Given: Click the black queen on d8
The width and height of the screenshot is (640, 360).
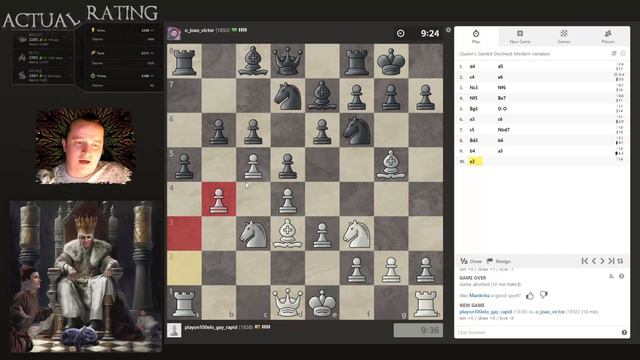Looking at the screenshot, I should point(288,61).
